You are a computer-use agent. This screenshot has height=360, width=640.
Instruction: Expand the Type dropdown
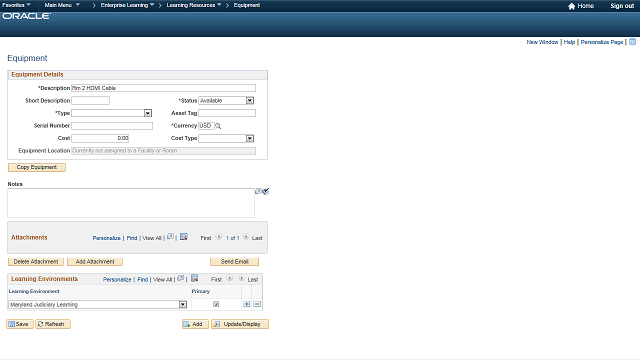click(x=111, y=113)
